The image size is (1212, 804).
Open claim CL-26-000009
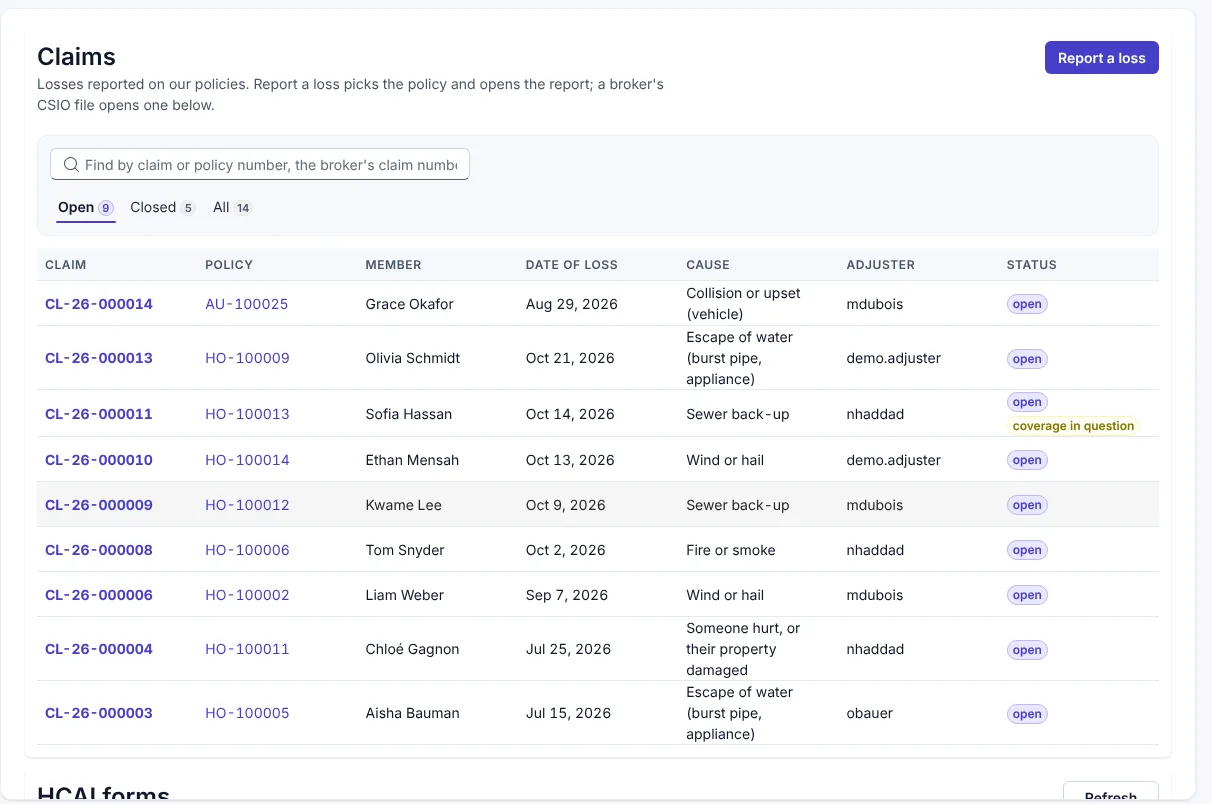[x=99, y=505]
